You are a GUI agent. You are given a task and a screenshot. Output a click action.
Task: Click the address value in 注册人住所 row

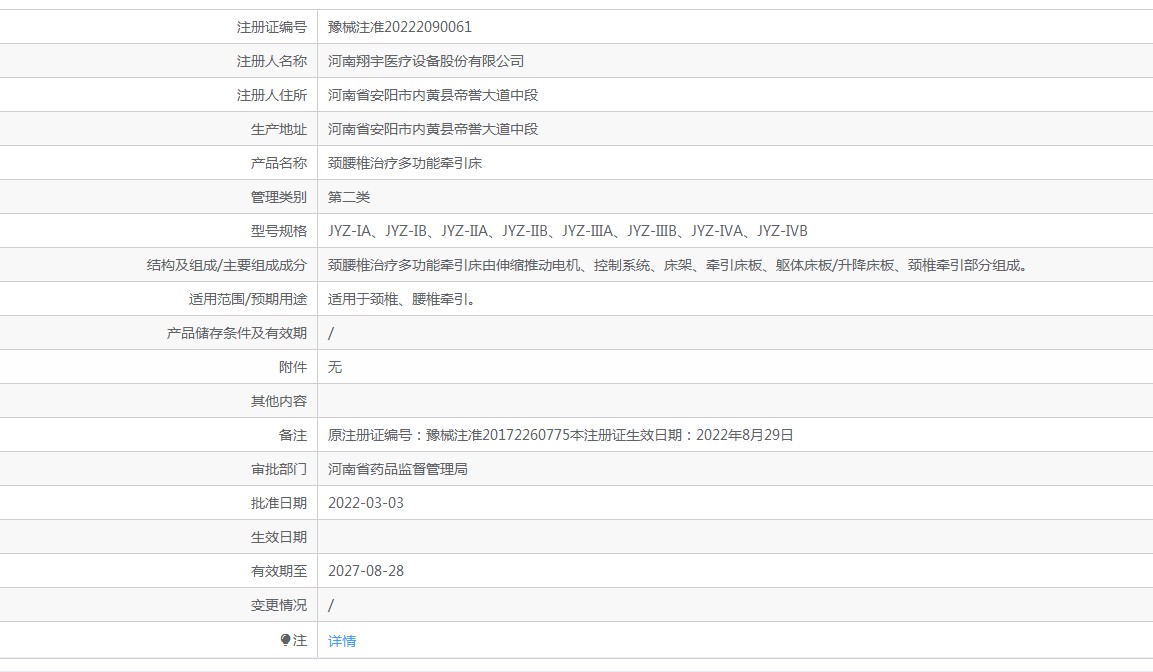[x=433, y=95]
